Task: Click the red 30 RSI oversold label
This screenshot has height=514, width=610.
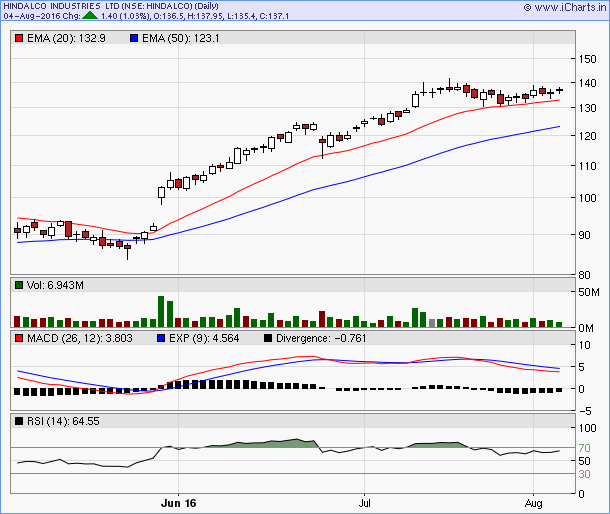Action: coord(584,474)
